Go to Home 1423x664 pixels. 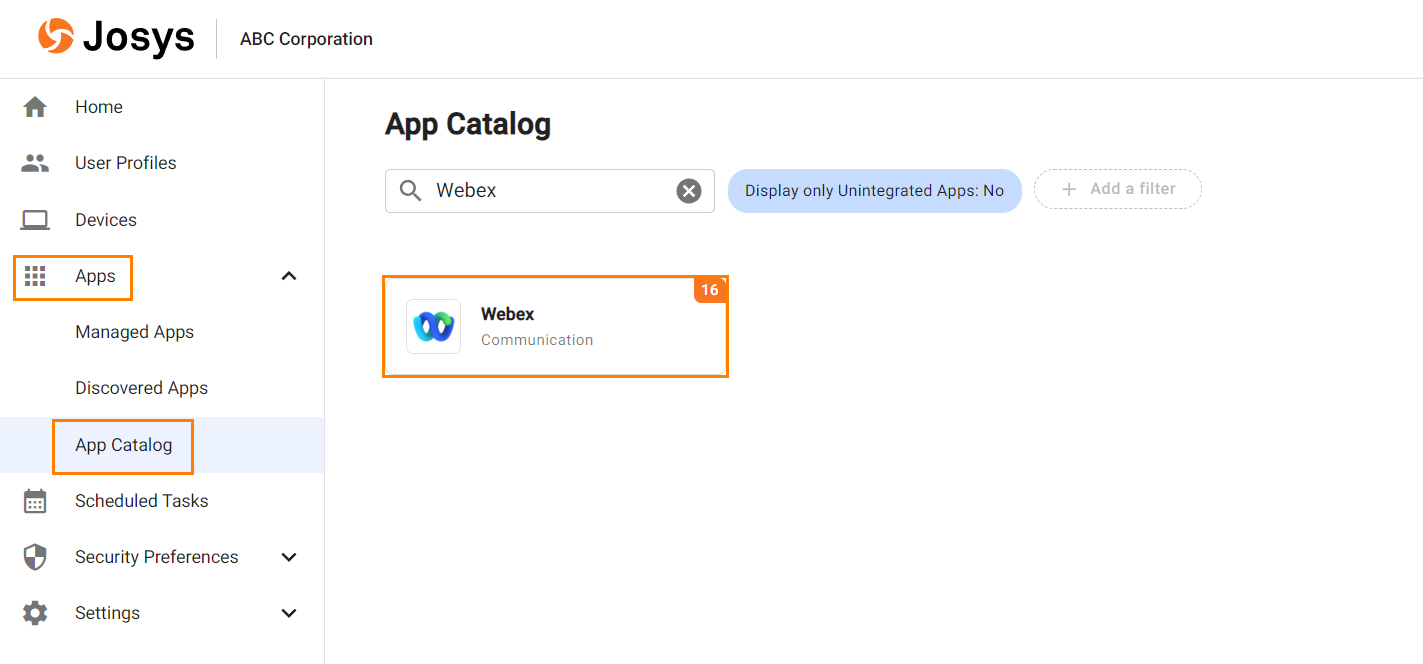click(x=99, y=107)
